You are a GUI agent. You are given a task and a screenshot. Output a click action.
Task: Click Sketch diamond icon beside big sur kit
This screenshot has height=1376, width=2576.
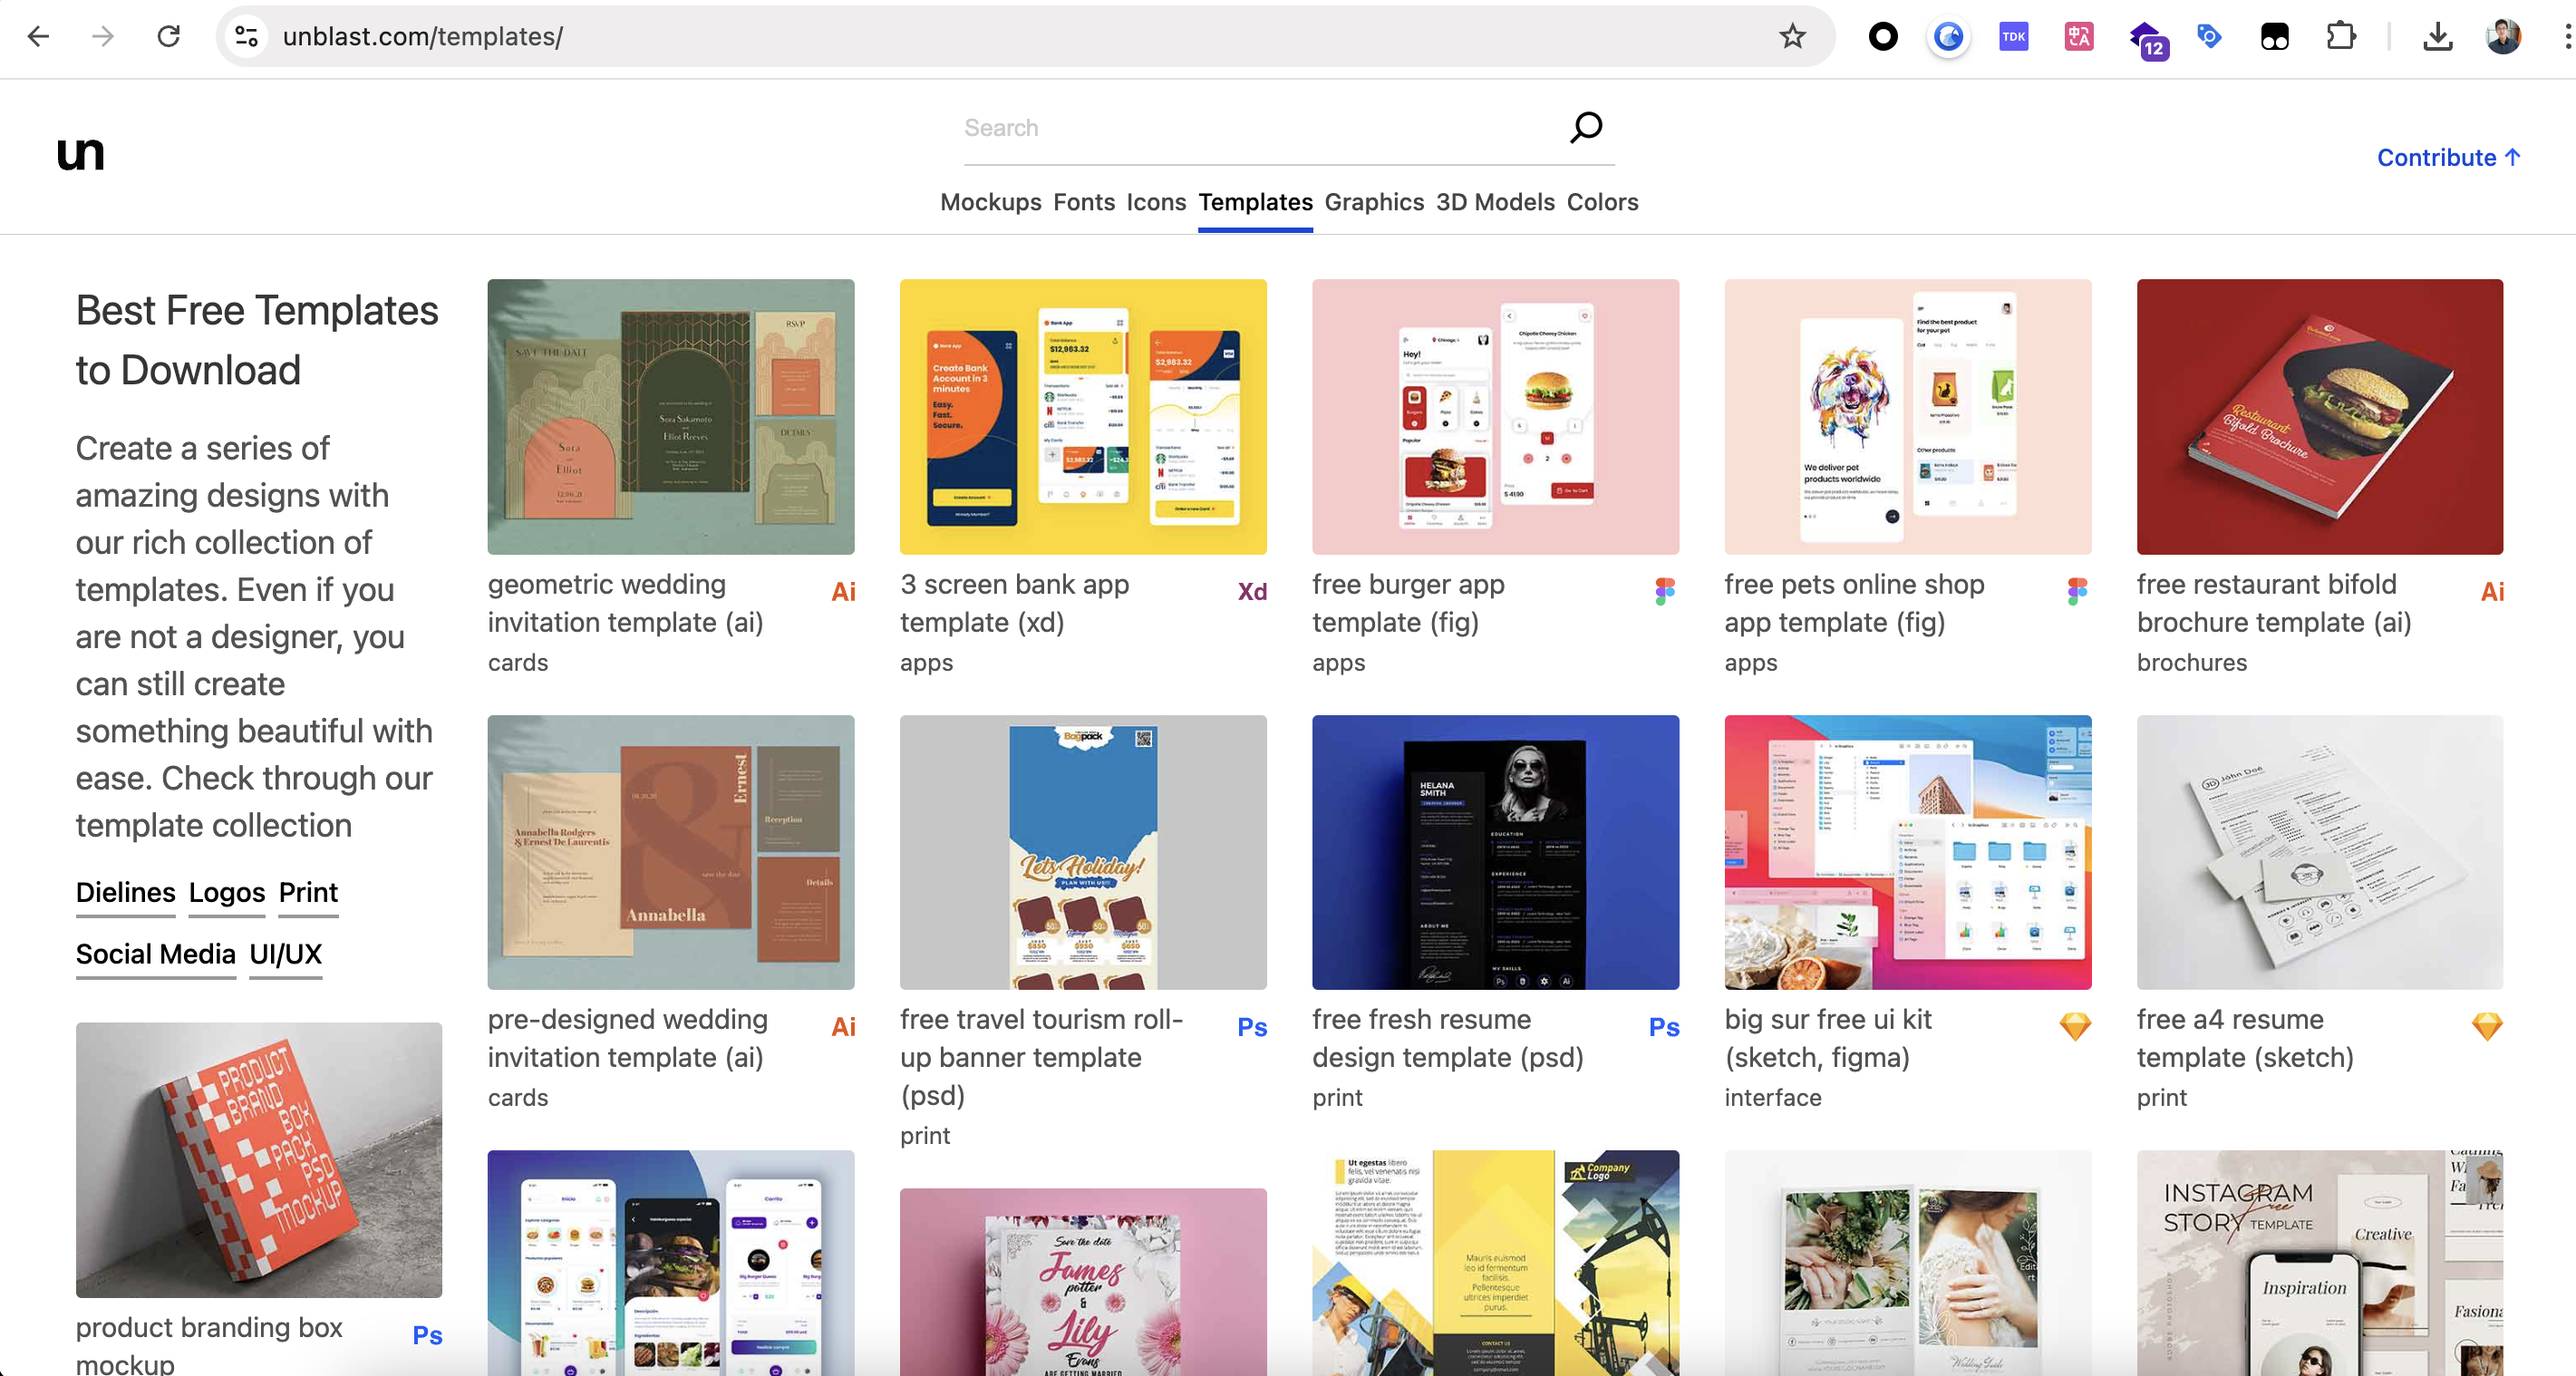point(2075,1026)
